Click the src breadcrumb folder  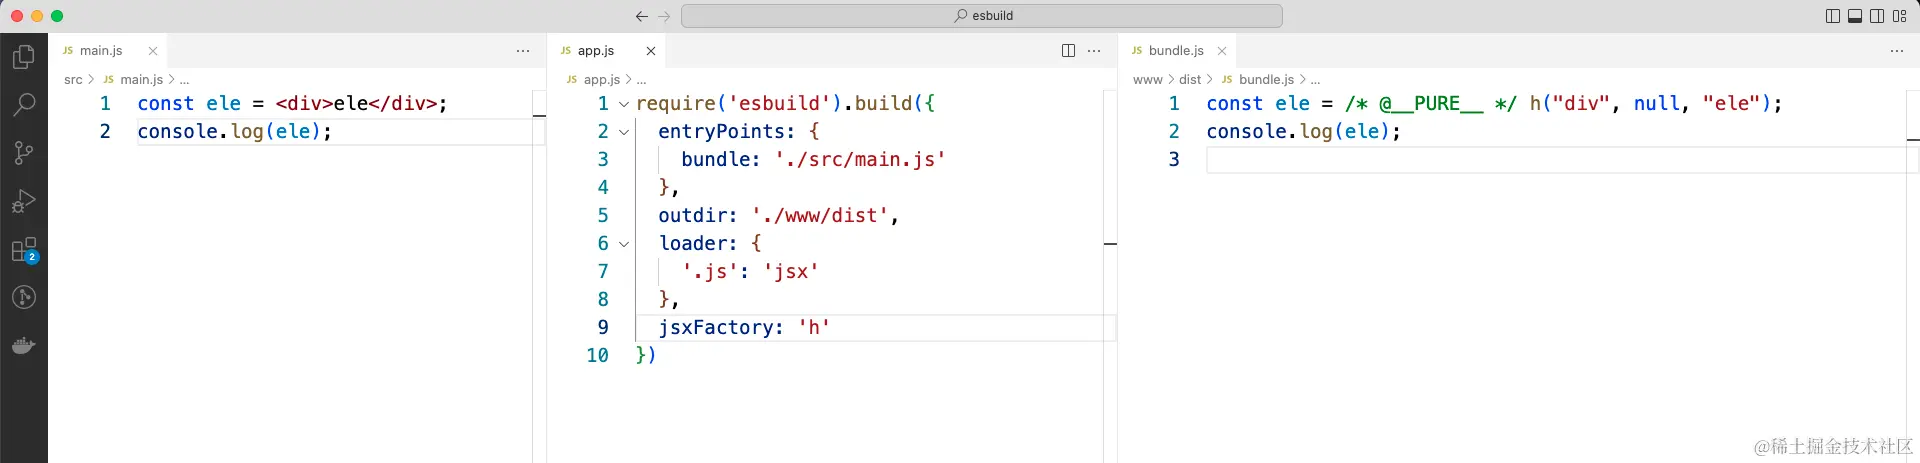pos(73,80)
